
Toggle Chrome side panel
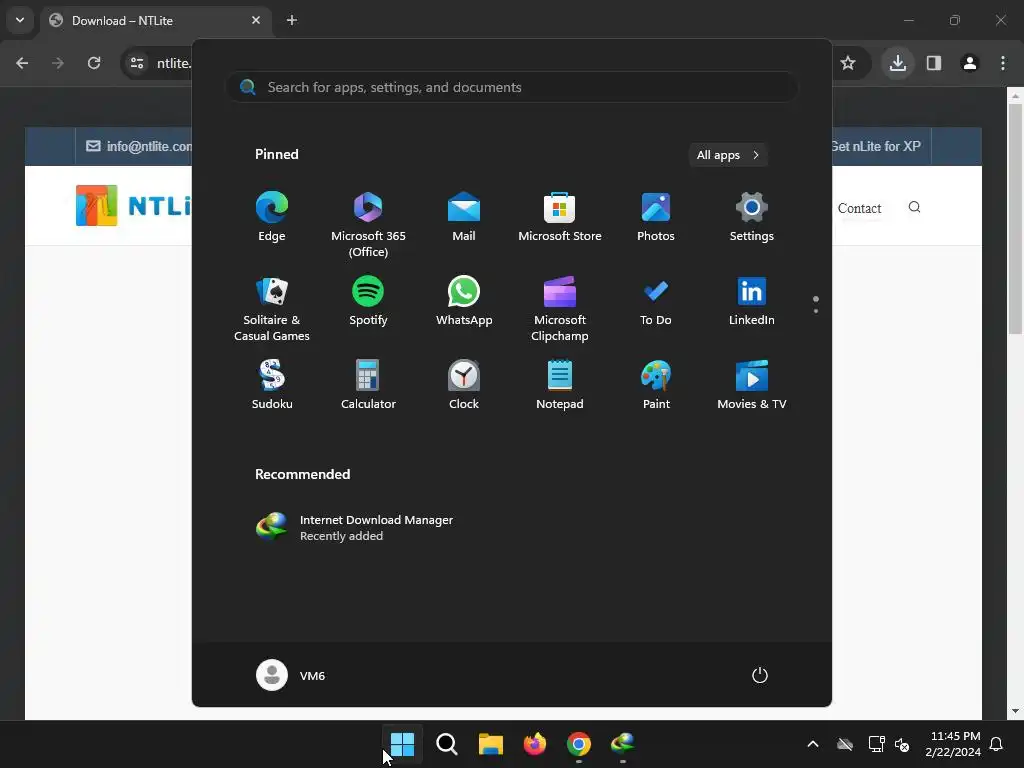click(934, 63)
